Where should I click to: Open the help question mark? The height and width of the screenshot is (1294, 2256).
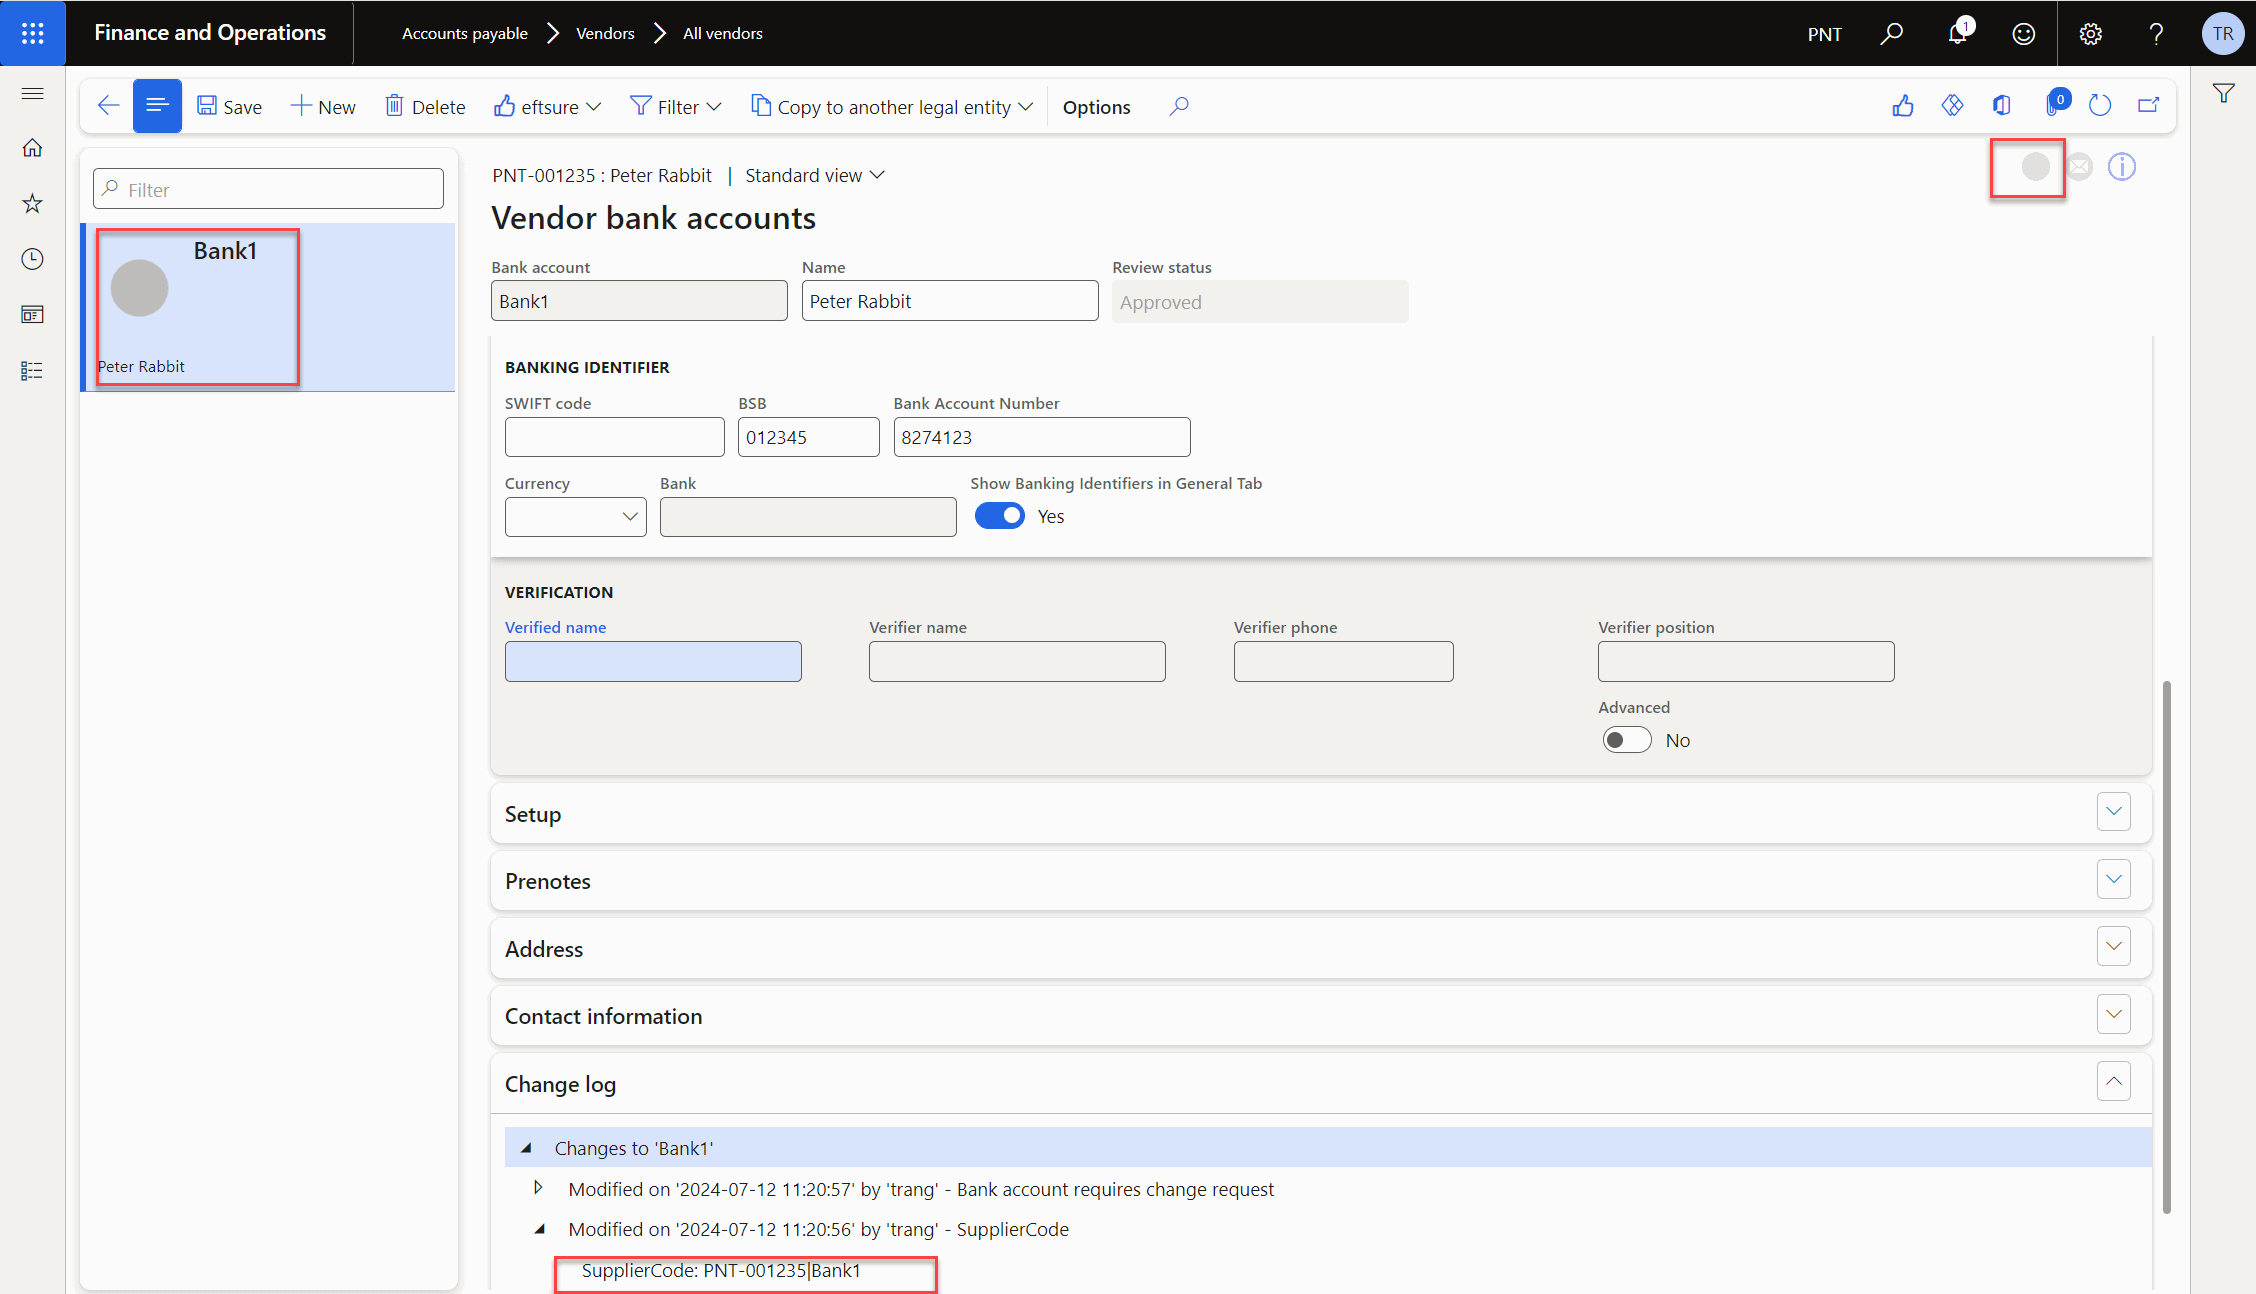coord(2156,33)
